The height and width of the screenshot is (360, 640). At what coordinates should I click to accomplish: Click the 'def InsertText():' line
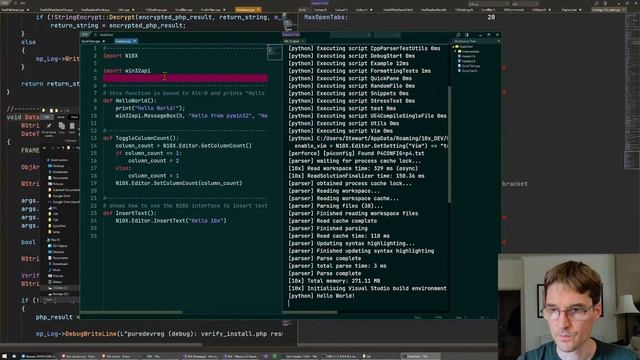pyautogui.click(x=130, y=213)
